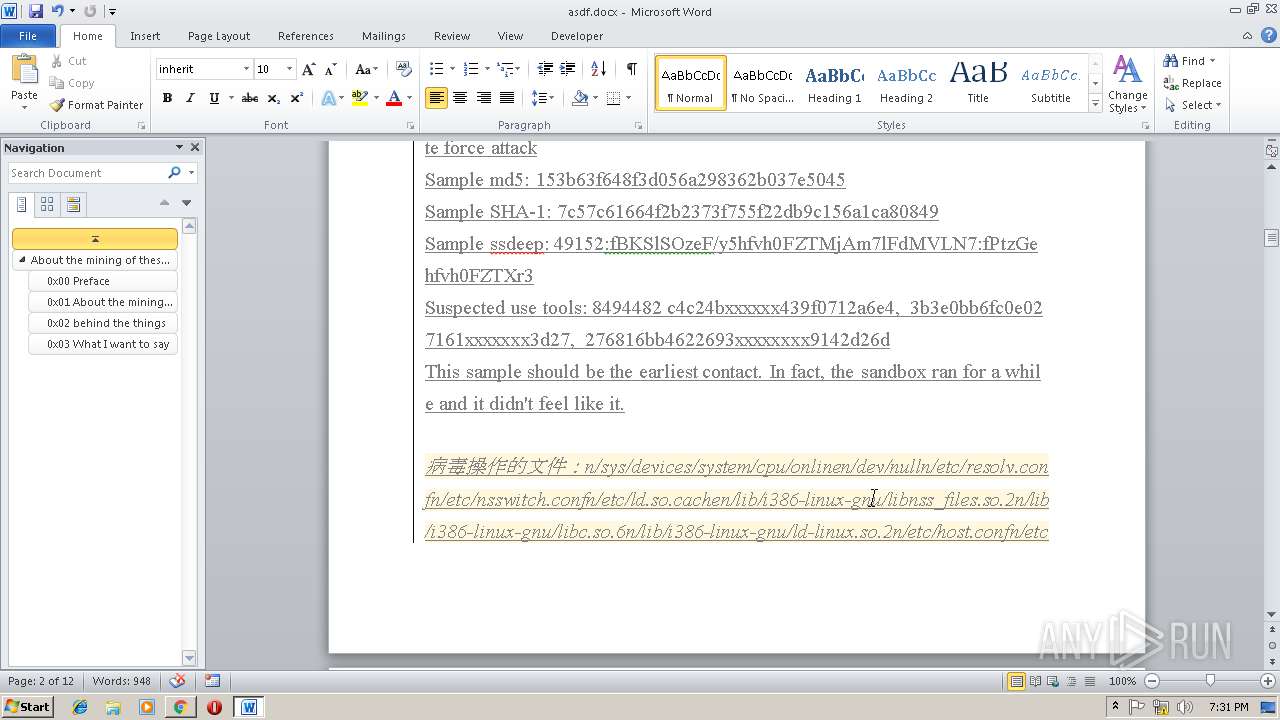Apply Shading fill color
Viewport: 1280px width, 720px height.
tap(579, 98)
